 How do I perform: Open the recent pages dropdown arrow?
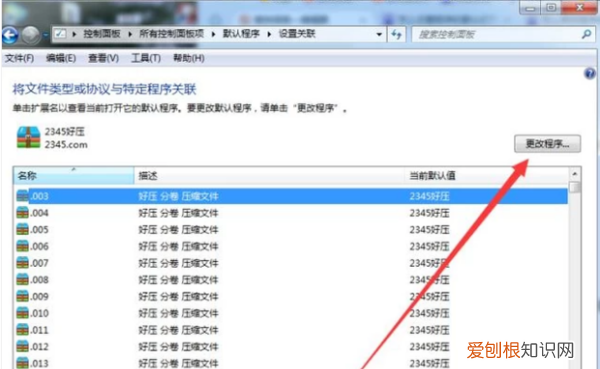pyautogui.click(x=45, y=36)
